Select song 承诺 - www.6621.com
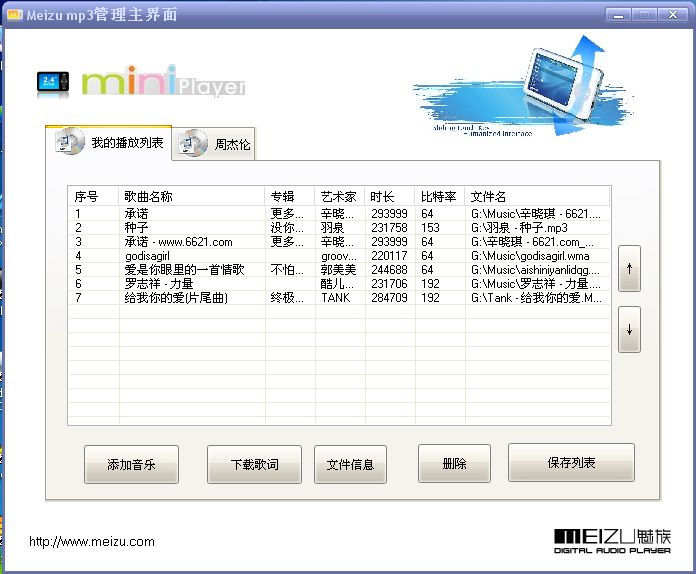This screenshot has width=696, height=574. (x=339, y=242)
